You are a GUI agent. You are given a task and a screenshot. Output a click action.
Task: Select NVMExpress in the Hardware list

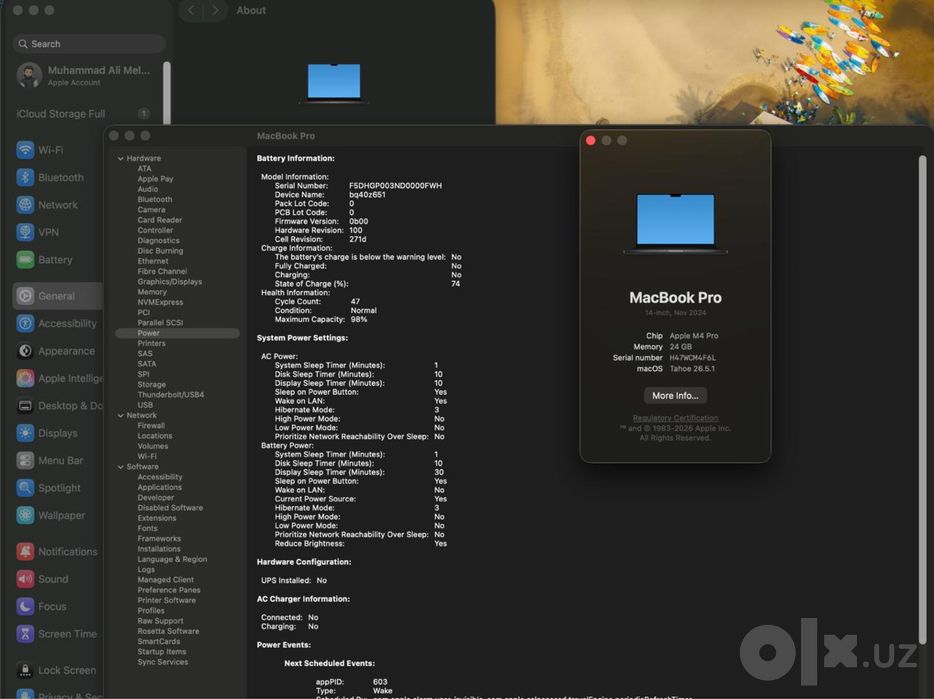coord(160,302)
